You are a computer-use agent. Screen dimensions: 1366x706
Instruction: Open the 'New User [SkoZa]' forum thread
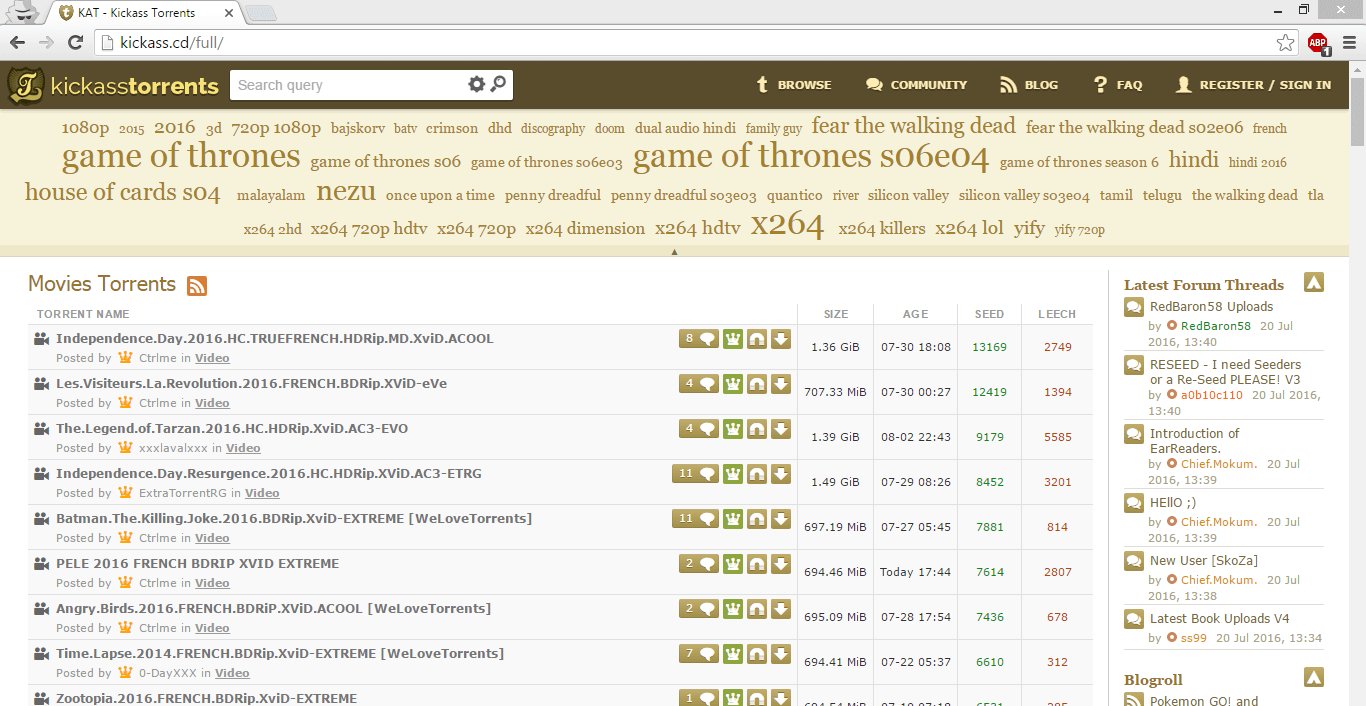[1206, 560]
